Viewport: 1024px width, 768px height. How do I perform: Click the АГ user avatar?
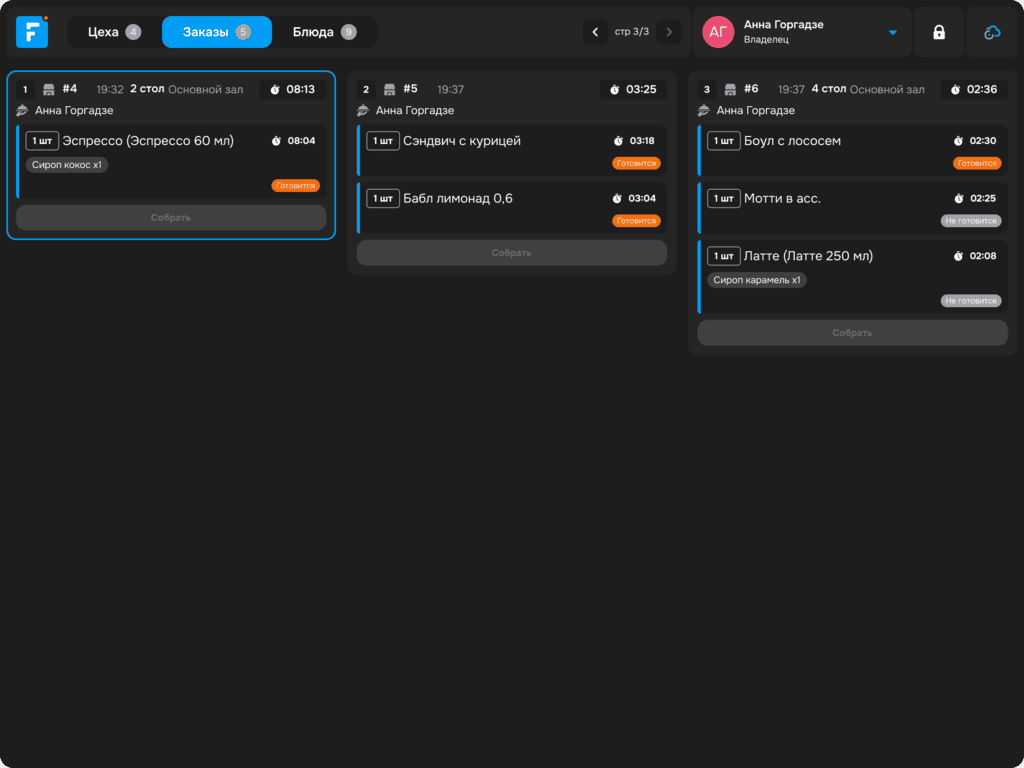[x=718, y=32]
